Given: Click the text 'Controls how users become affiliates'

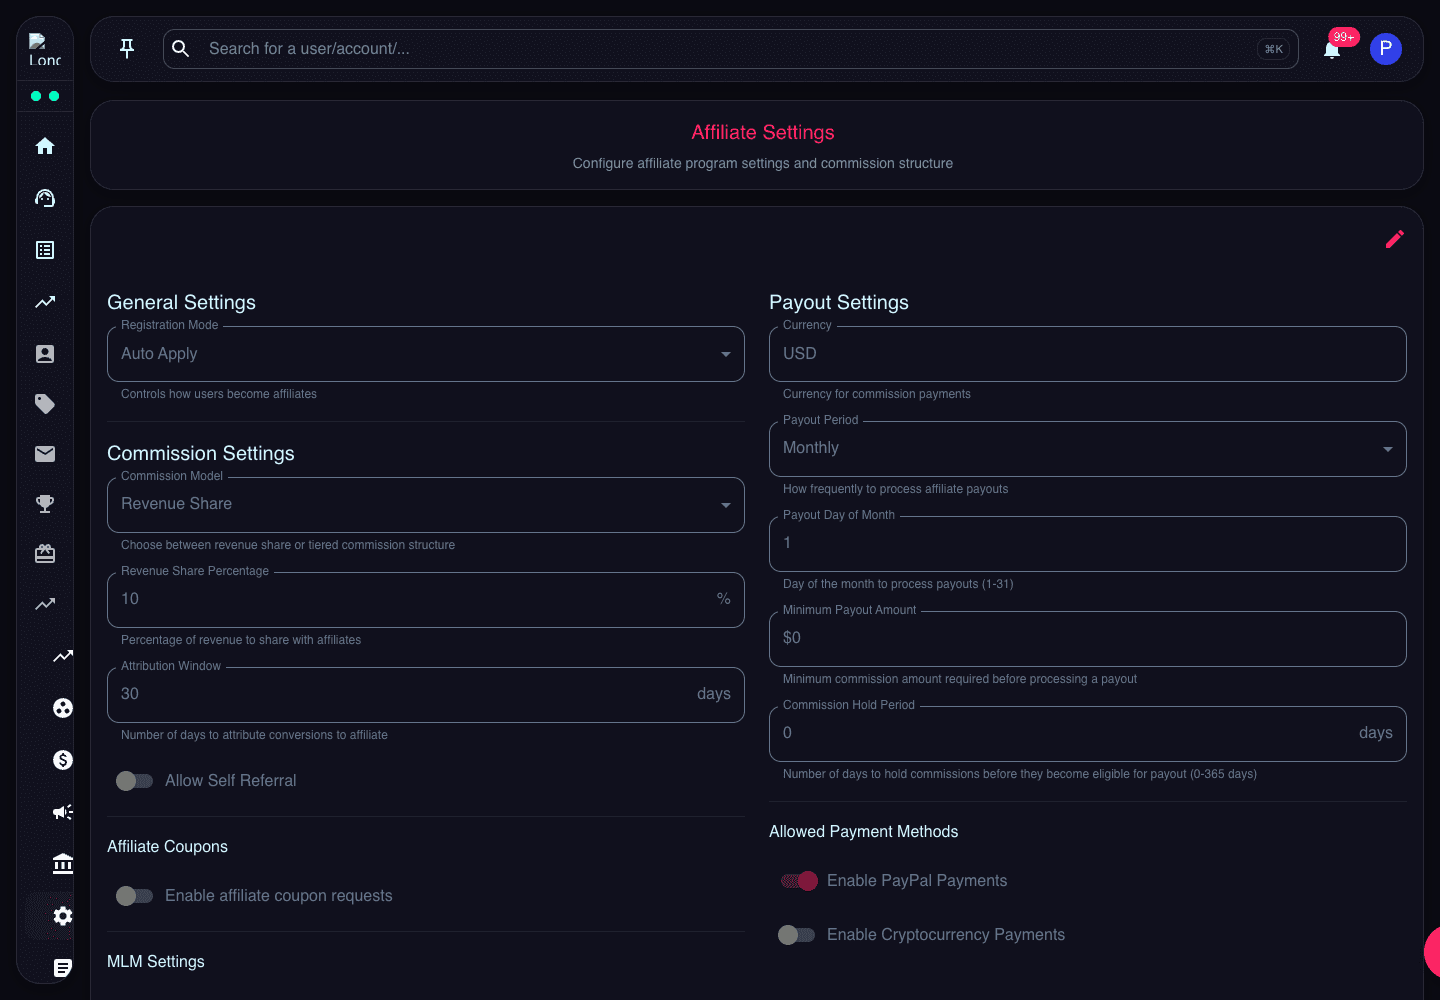Looking at the screenshot, I should (219, 394).
